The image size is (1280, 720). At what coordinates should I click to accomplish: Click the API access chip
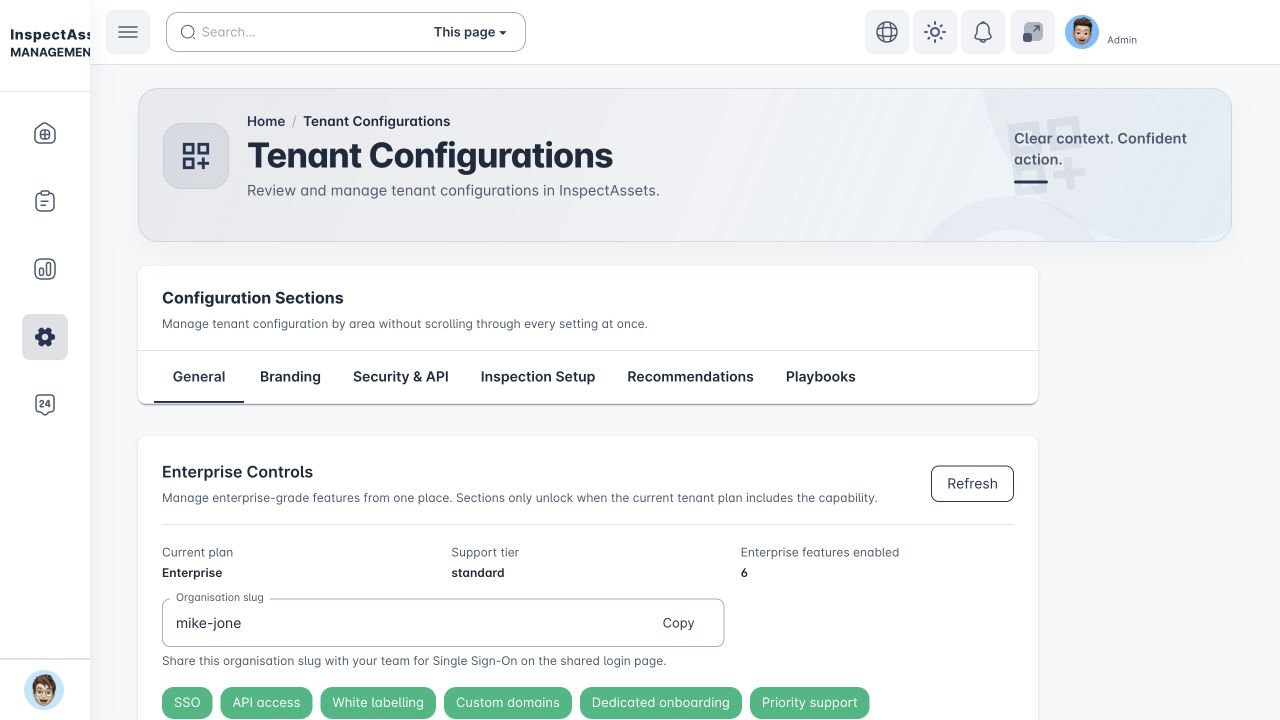click(266, 703)
